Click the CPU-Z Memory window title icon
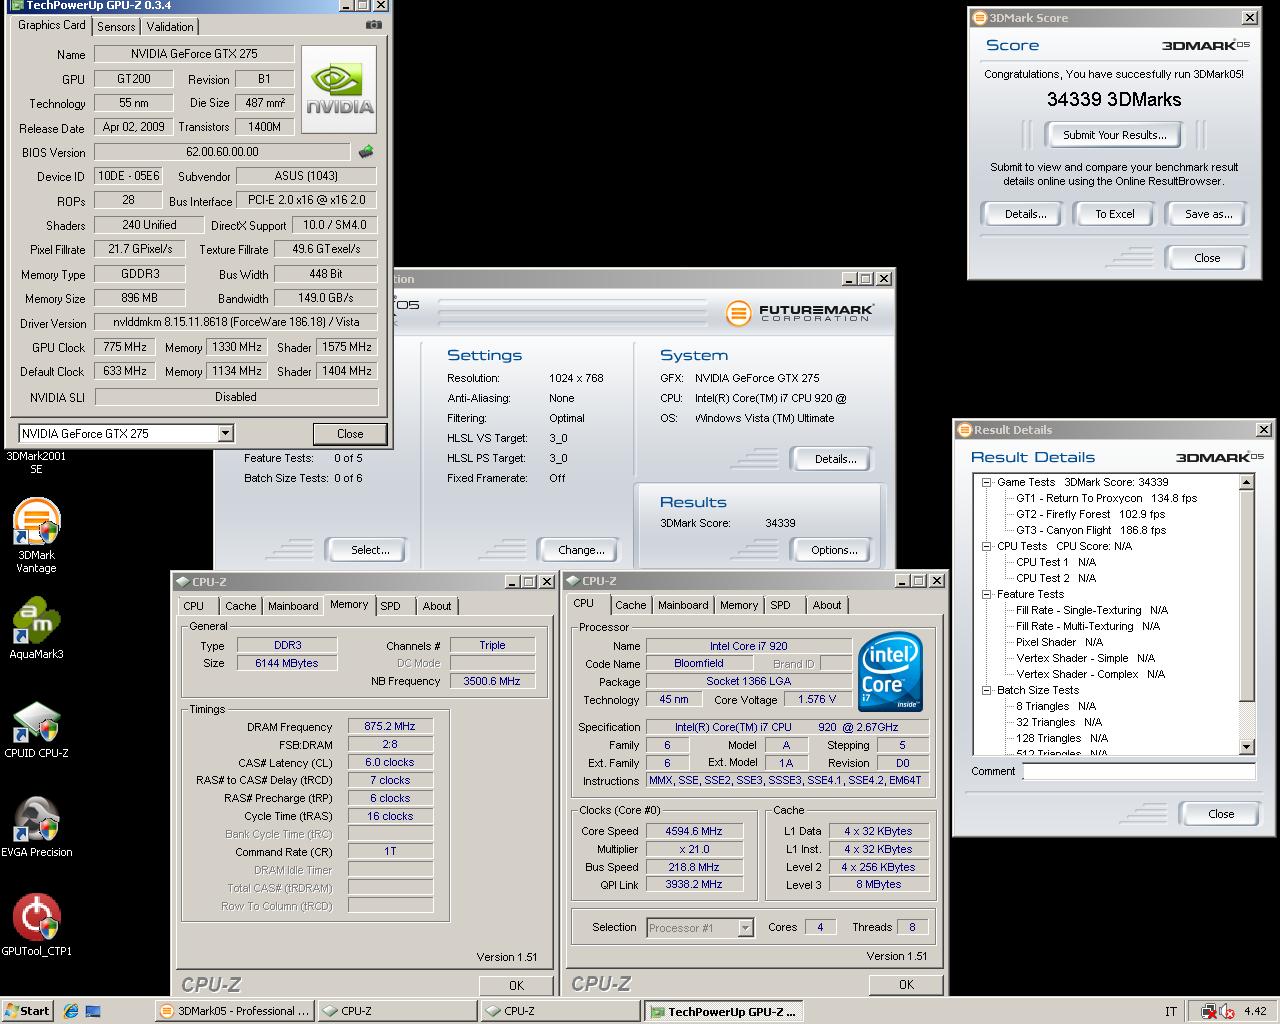 (182, 581)
